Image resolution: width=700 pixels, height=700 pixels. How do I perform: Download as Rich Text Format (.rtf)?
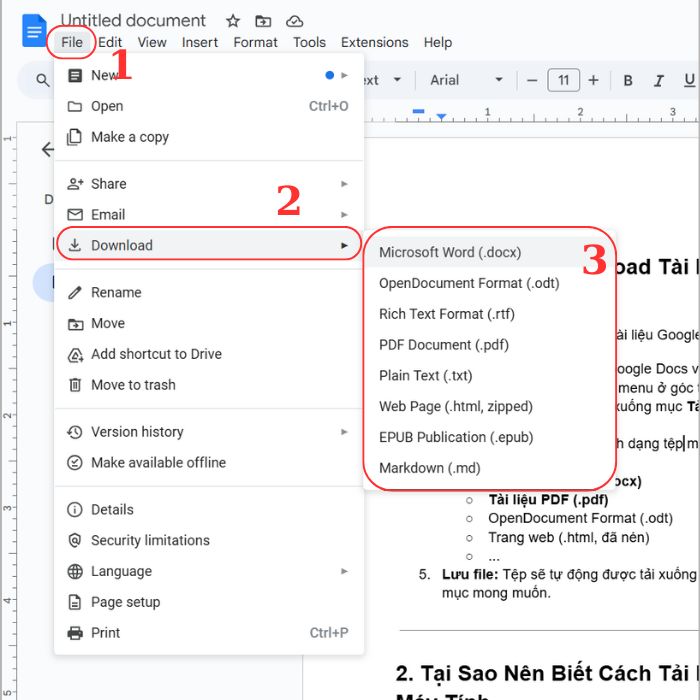pos(490,314)
